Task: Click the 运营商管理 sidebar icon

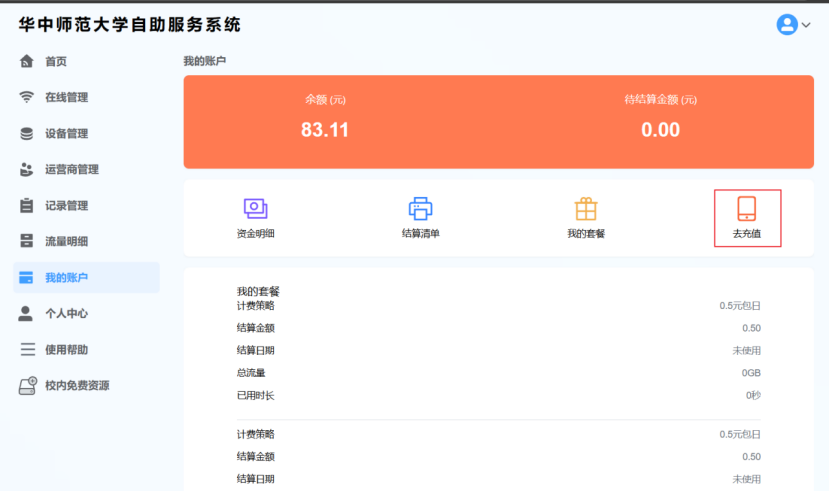Action: click(26, 169)
